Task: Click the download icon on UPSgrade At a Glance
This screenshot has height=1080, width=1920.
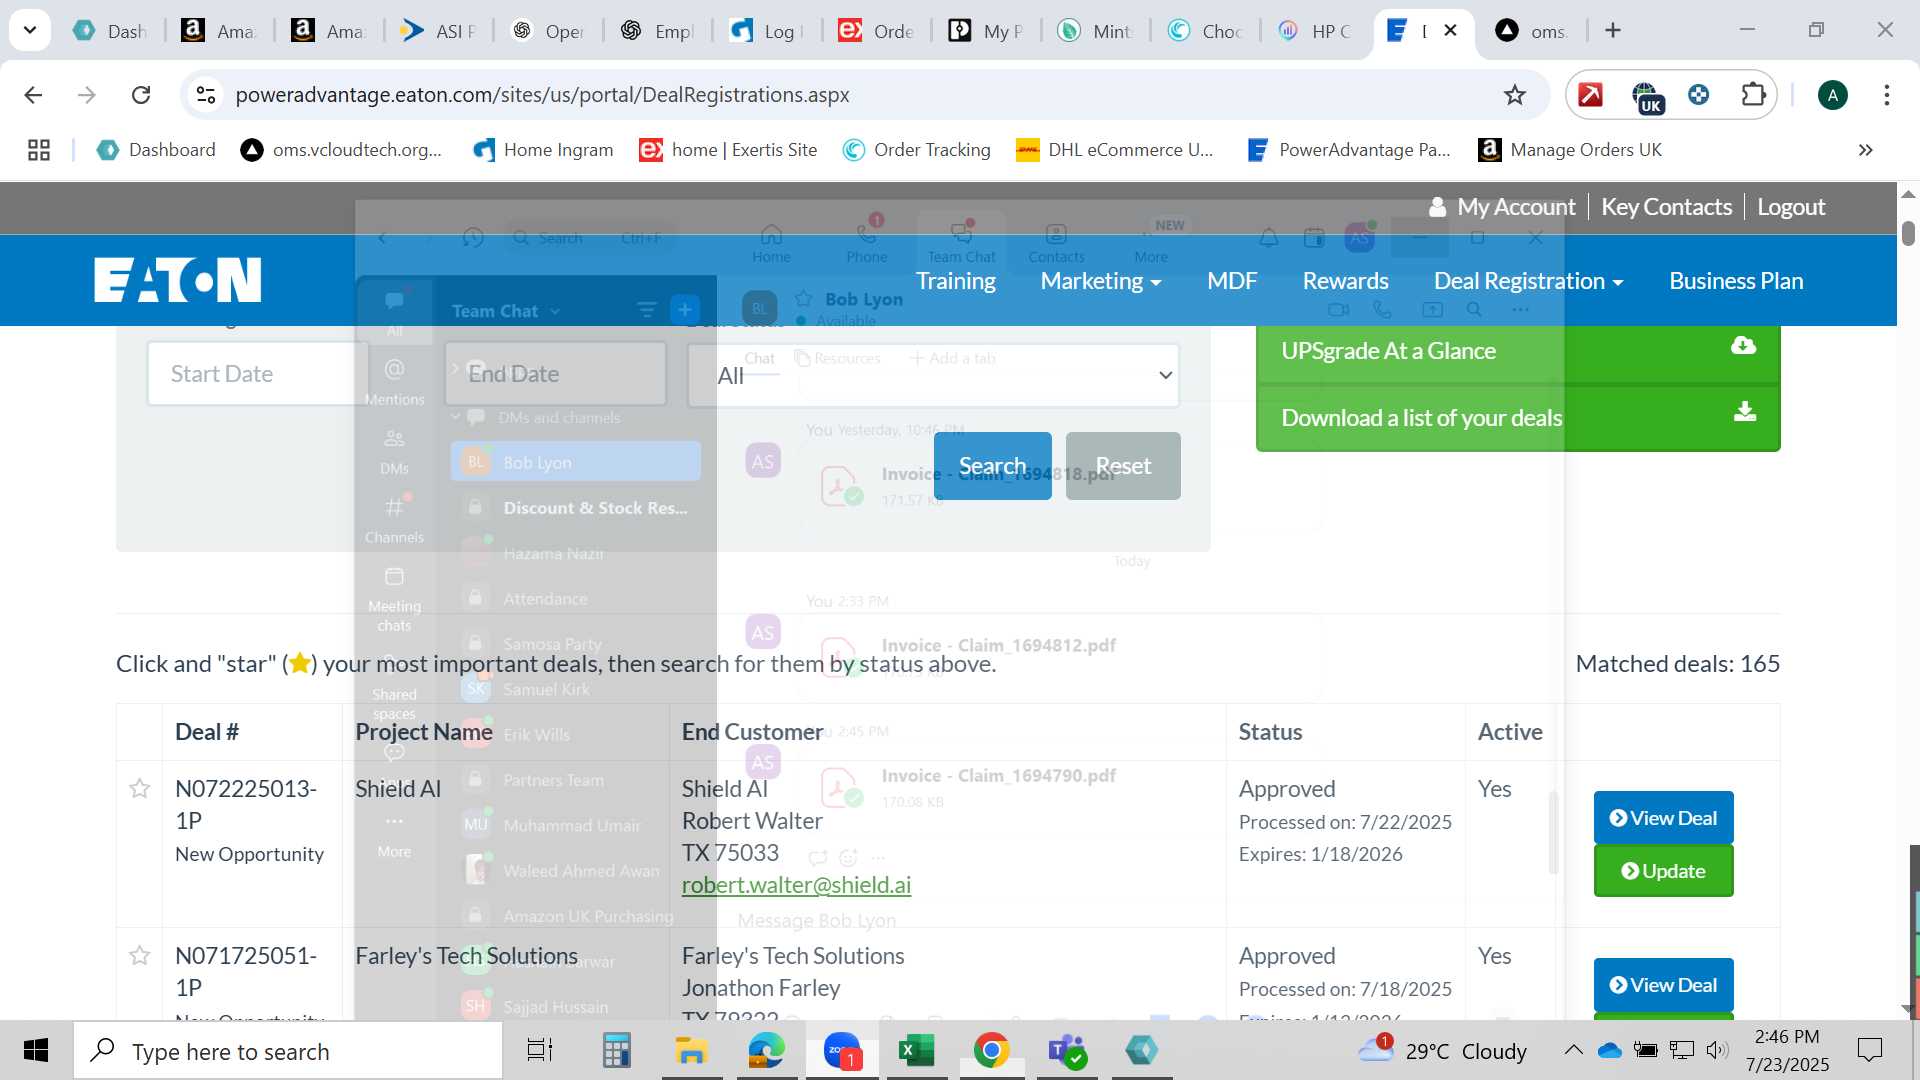Action: (1743, 345)
